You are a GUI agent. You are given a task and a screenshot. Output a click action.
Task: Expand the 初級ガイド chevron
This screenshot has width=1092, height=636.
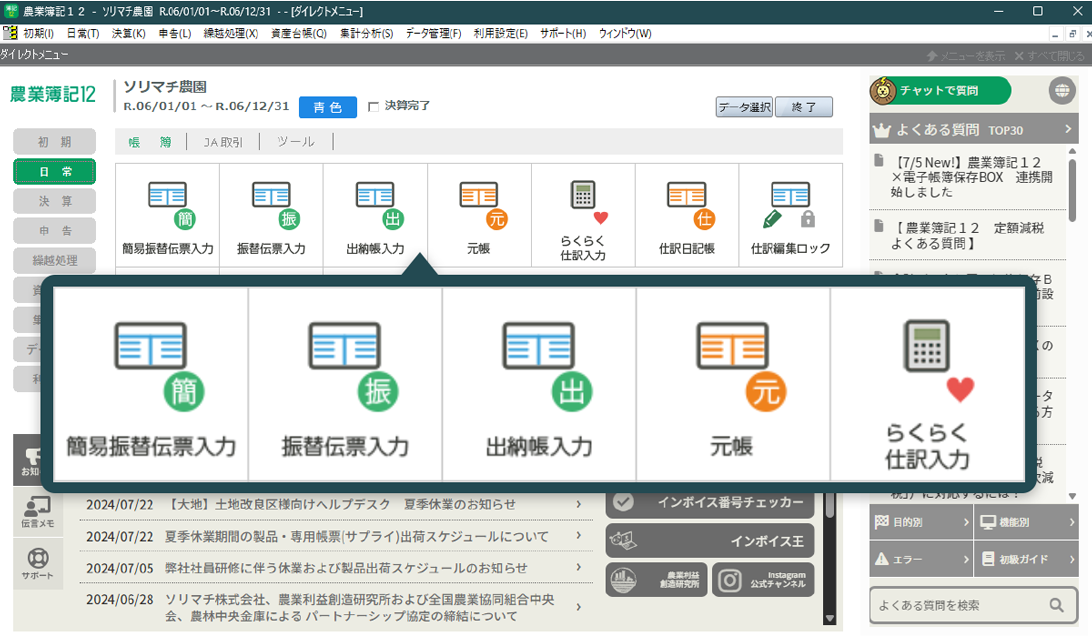click(1071, 559)
